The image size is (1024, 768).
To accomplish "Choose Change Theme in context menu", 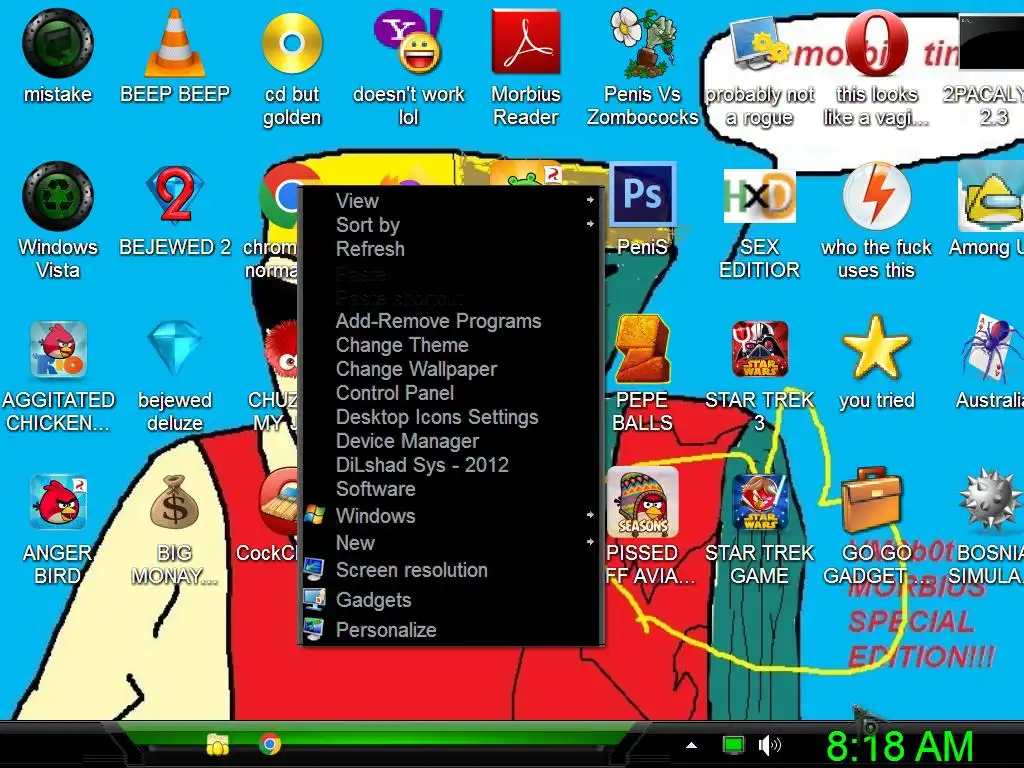I will pos(451,345).
